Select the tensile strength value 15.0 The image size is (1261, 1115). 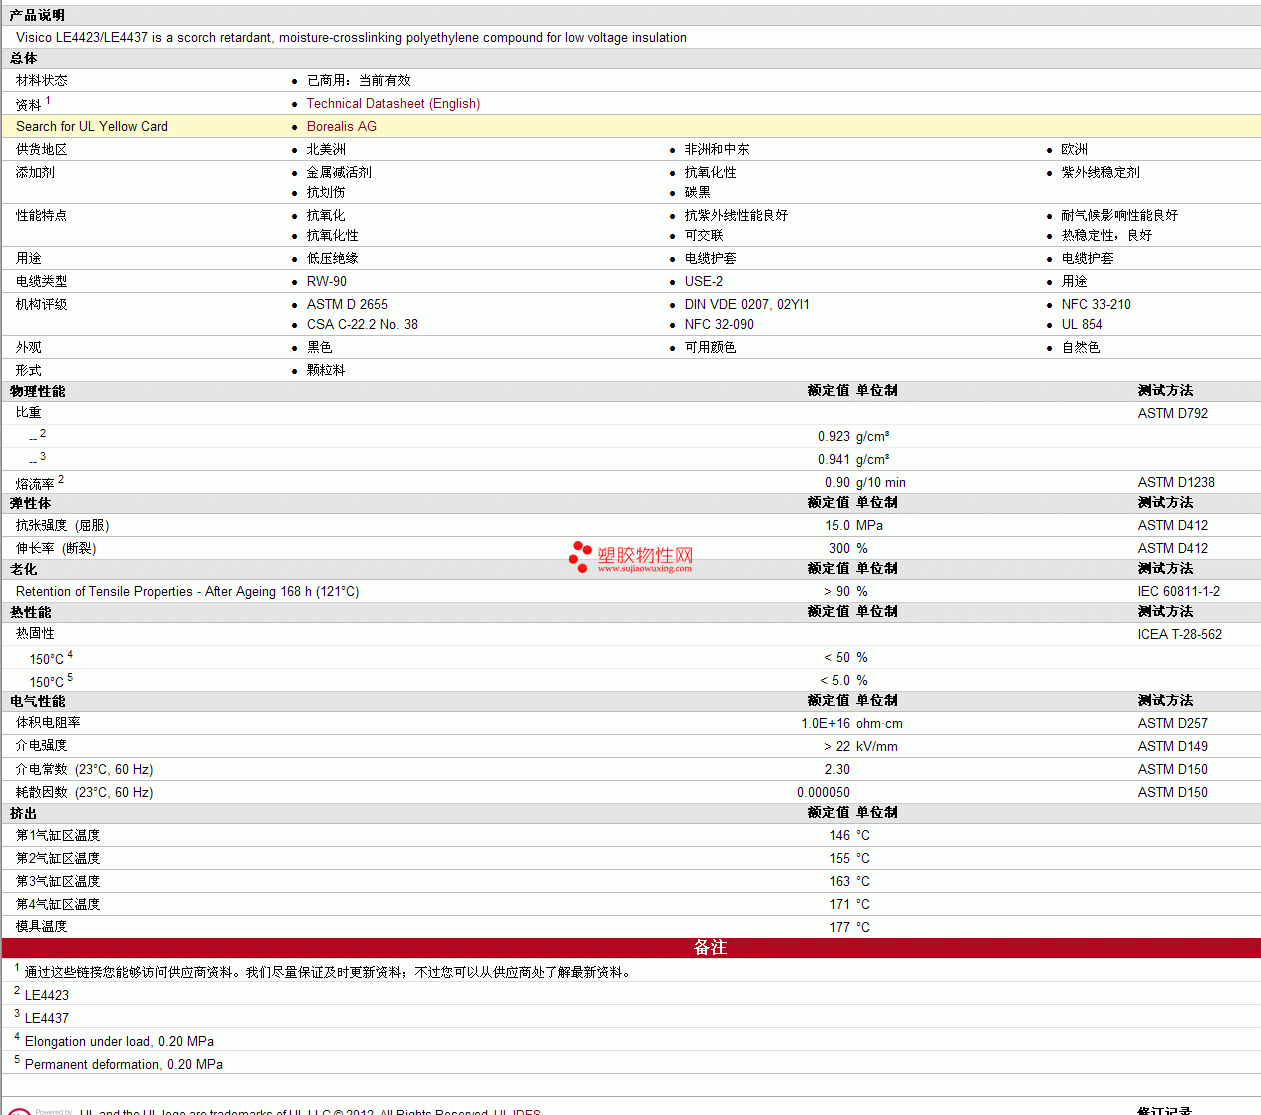pos(838,526)
